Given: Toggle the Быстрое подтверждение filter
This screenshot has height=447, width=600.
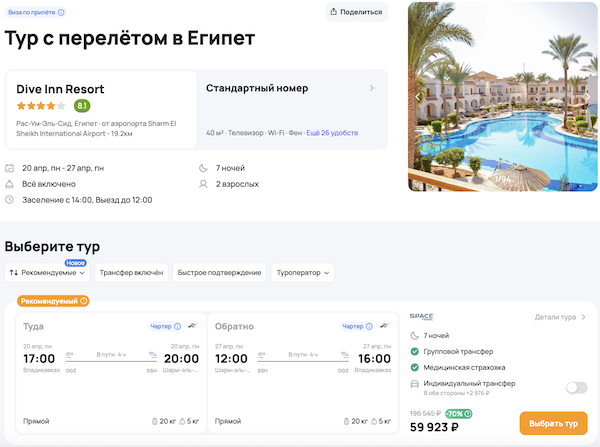Looking at the screenshot, I should point(219,272).
